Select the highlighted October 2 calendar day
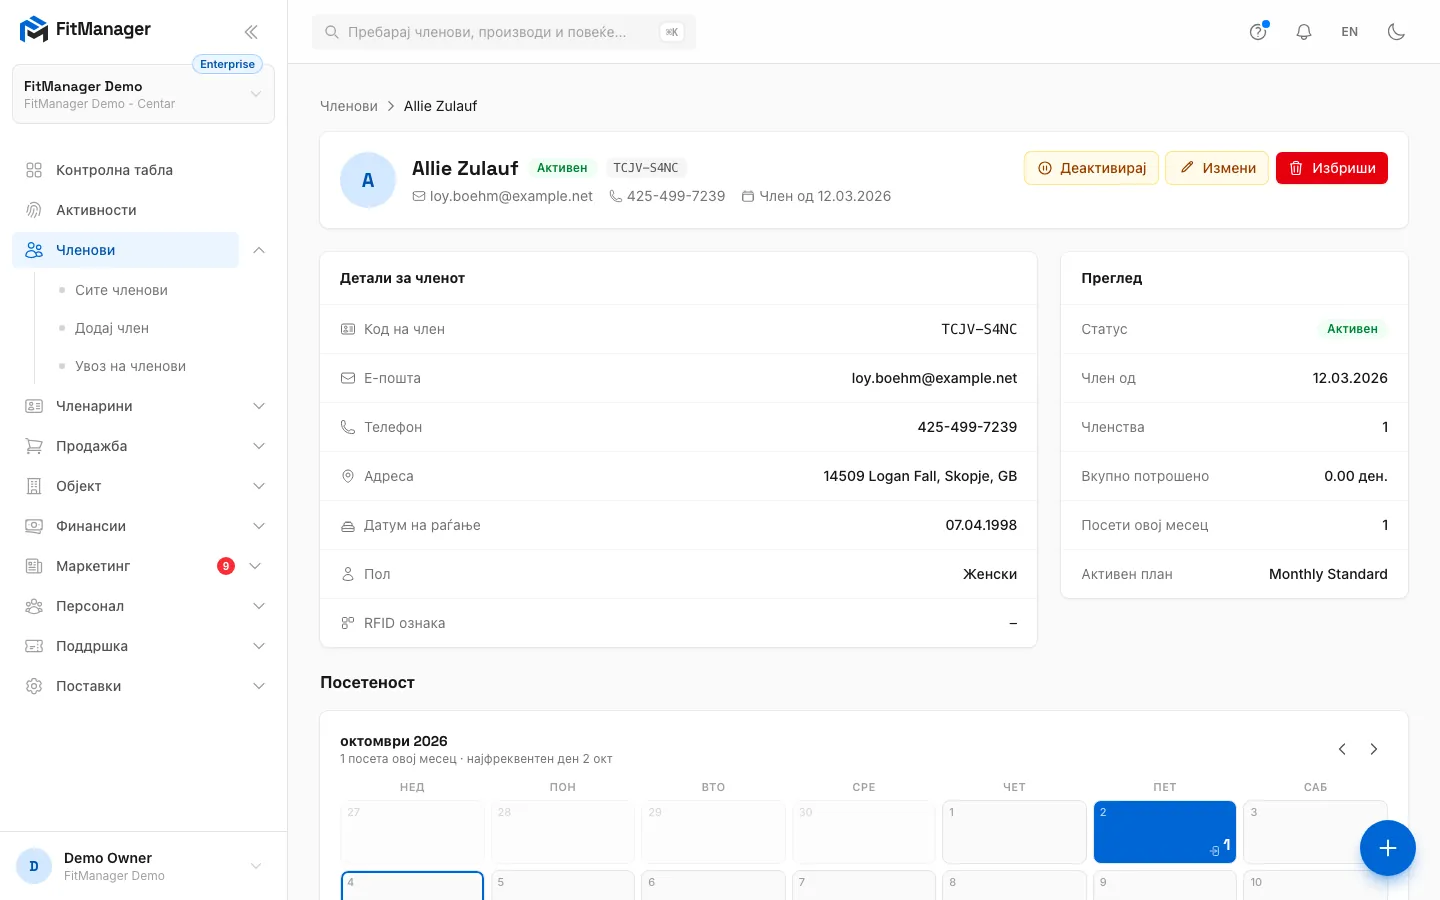Viewport: 1440px width, 900px height. [1165, 832]
